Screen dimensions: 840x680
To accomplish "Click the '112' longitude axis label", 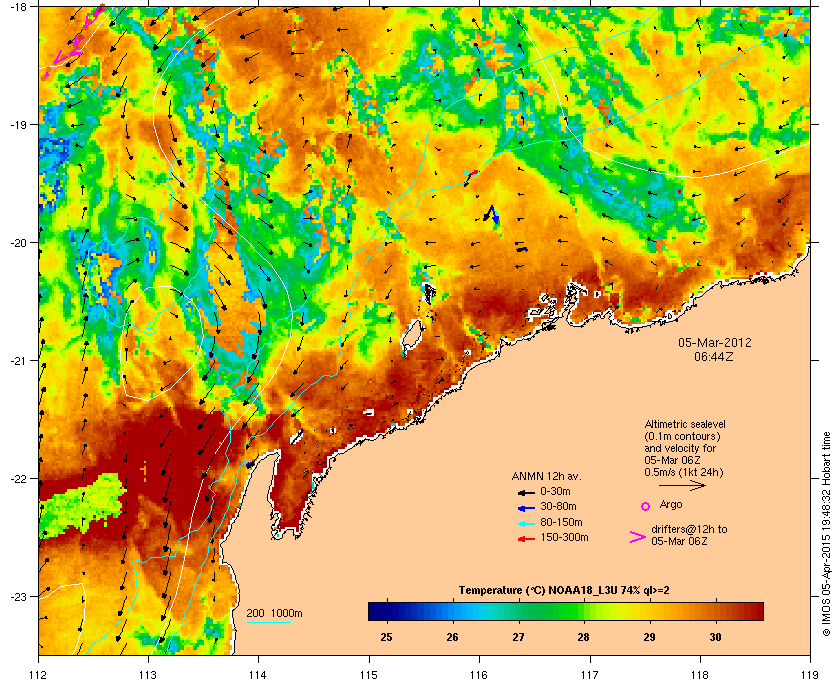I will 39,675.
